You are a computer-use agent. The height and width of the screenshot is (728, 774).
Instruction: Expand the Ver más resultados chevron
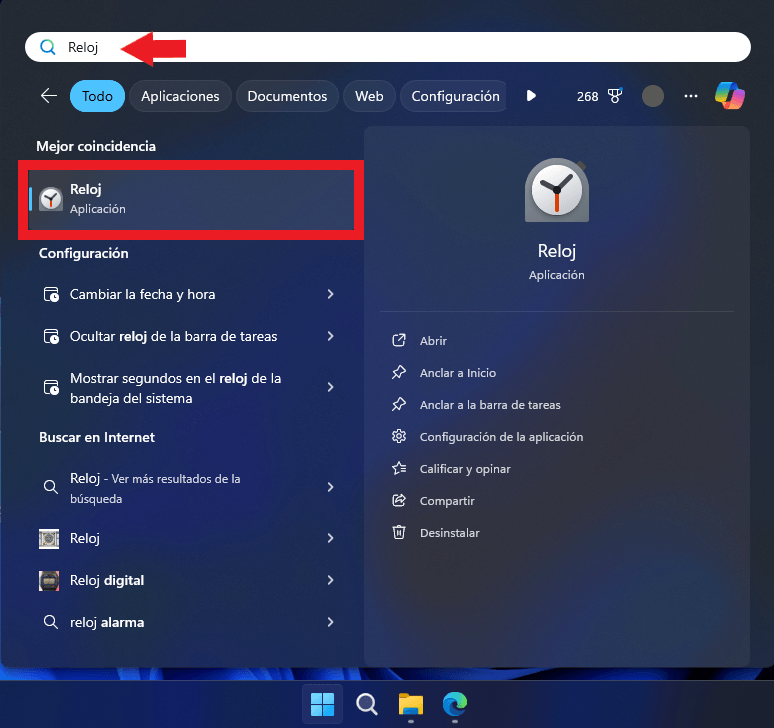pyautogui.click(x=330, y=487)
